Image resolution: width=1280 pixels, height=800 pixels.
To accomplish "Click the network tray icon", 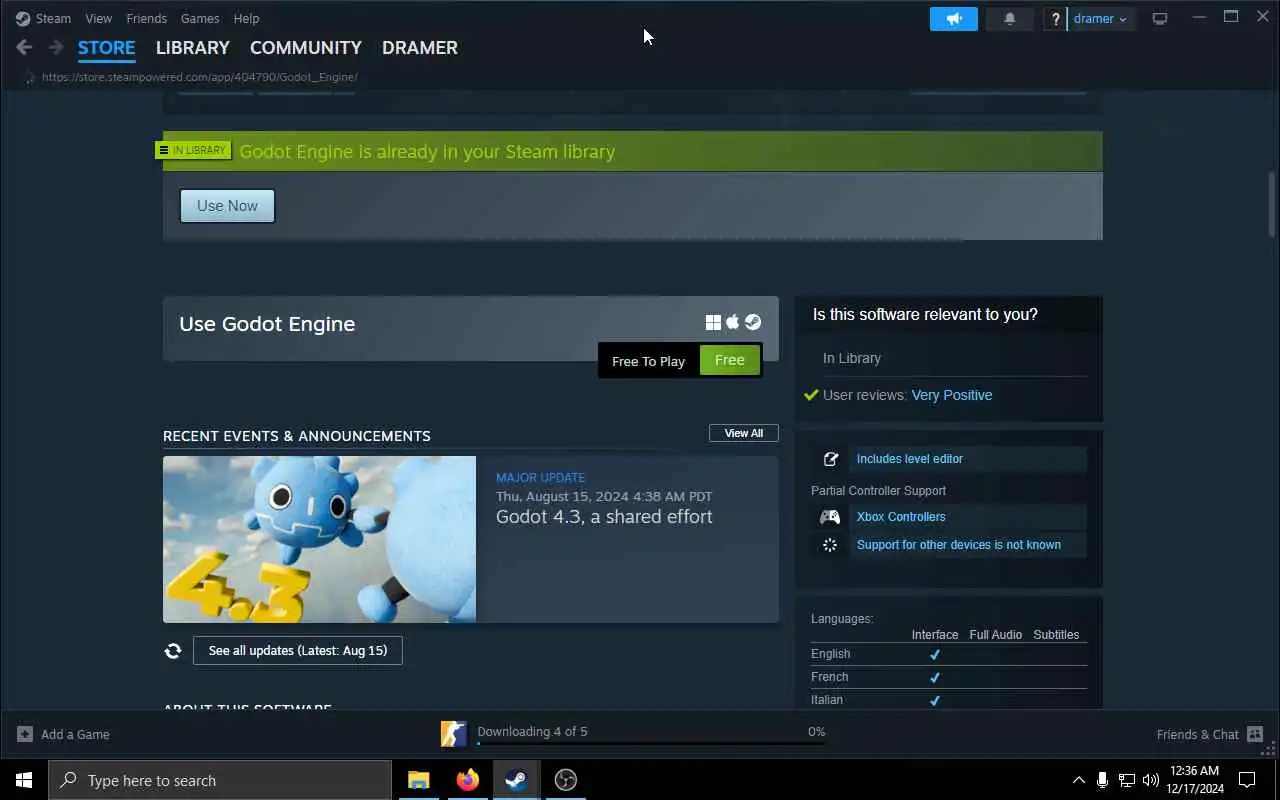I will pyautogui.click(x=1127, y=780).
